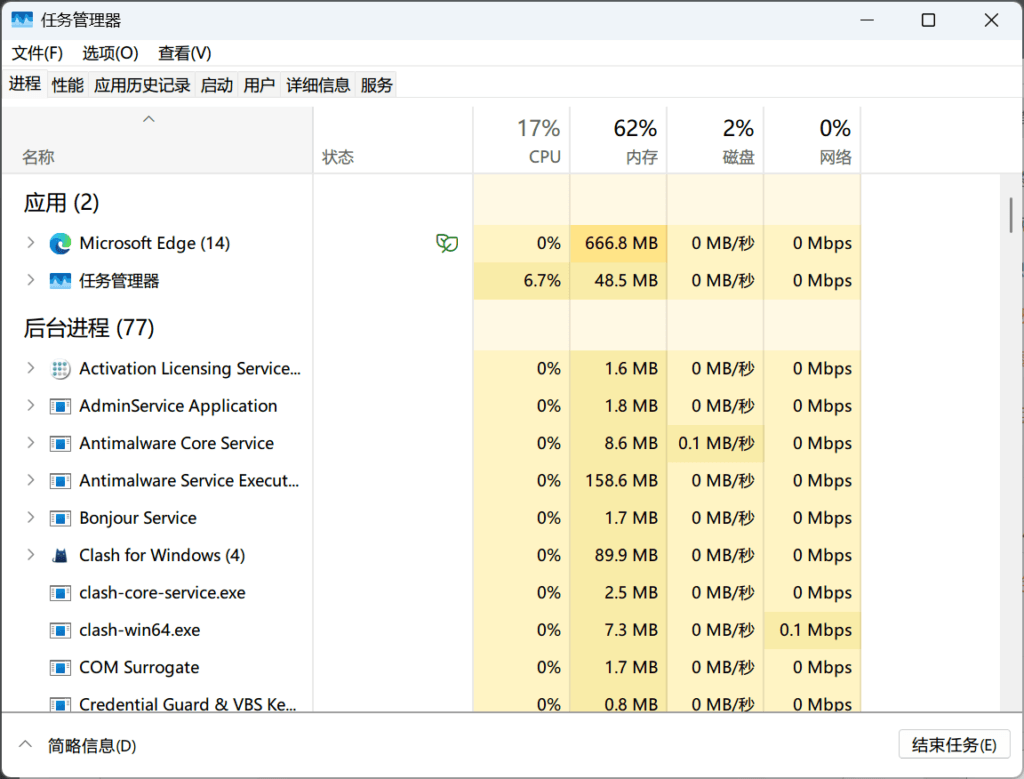Switch to the 详细信息 tab
Screen dimensions: 1024x779
pos(318,85)
